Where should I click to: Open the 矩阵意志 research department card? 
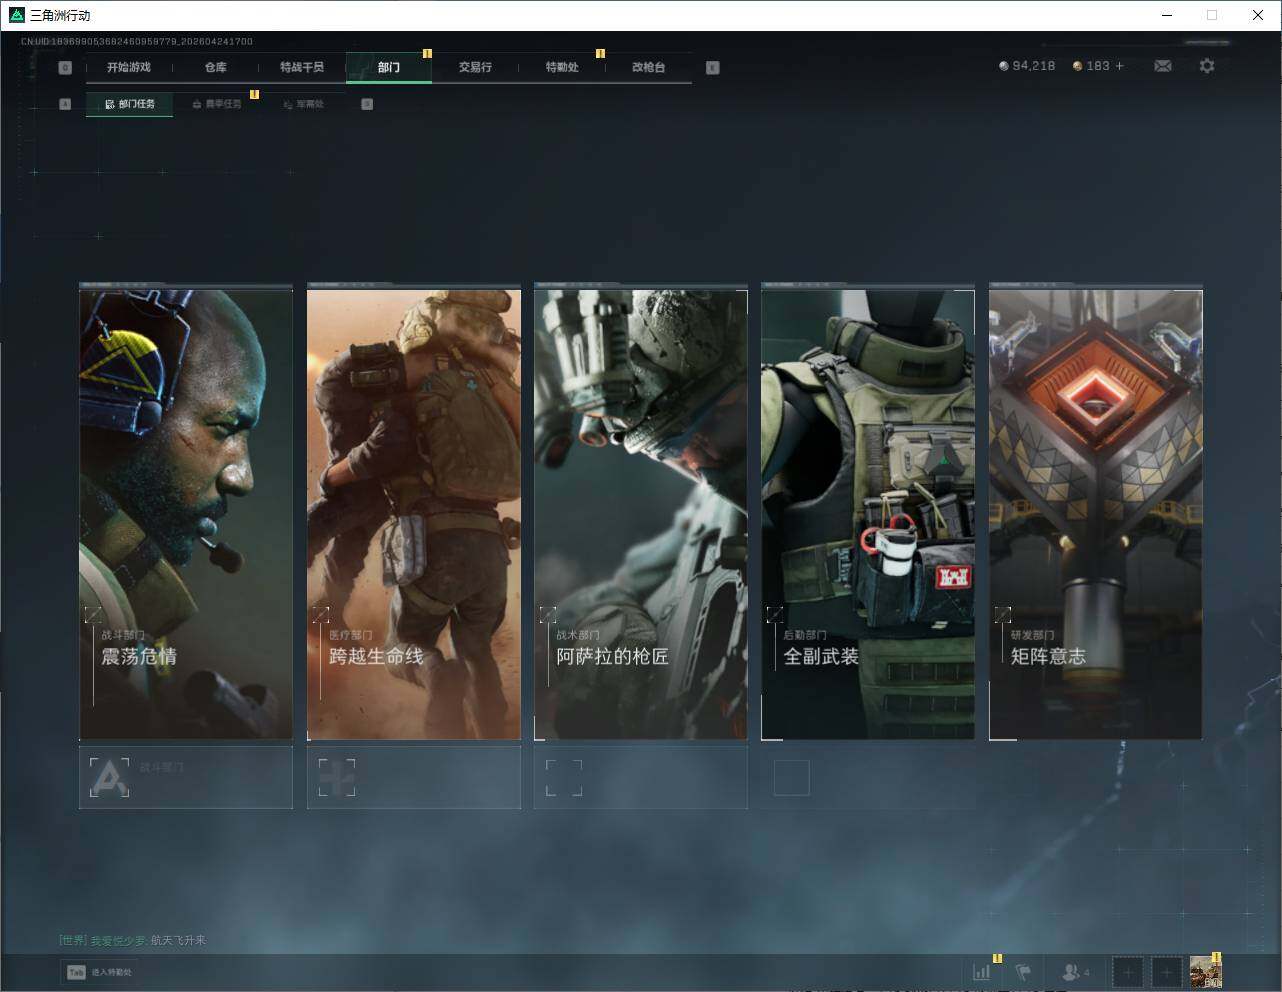click(x=1096, y=514)
